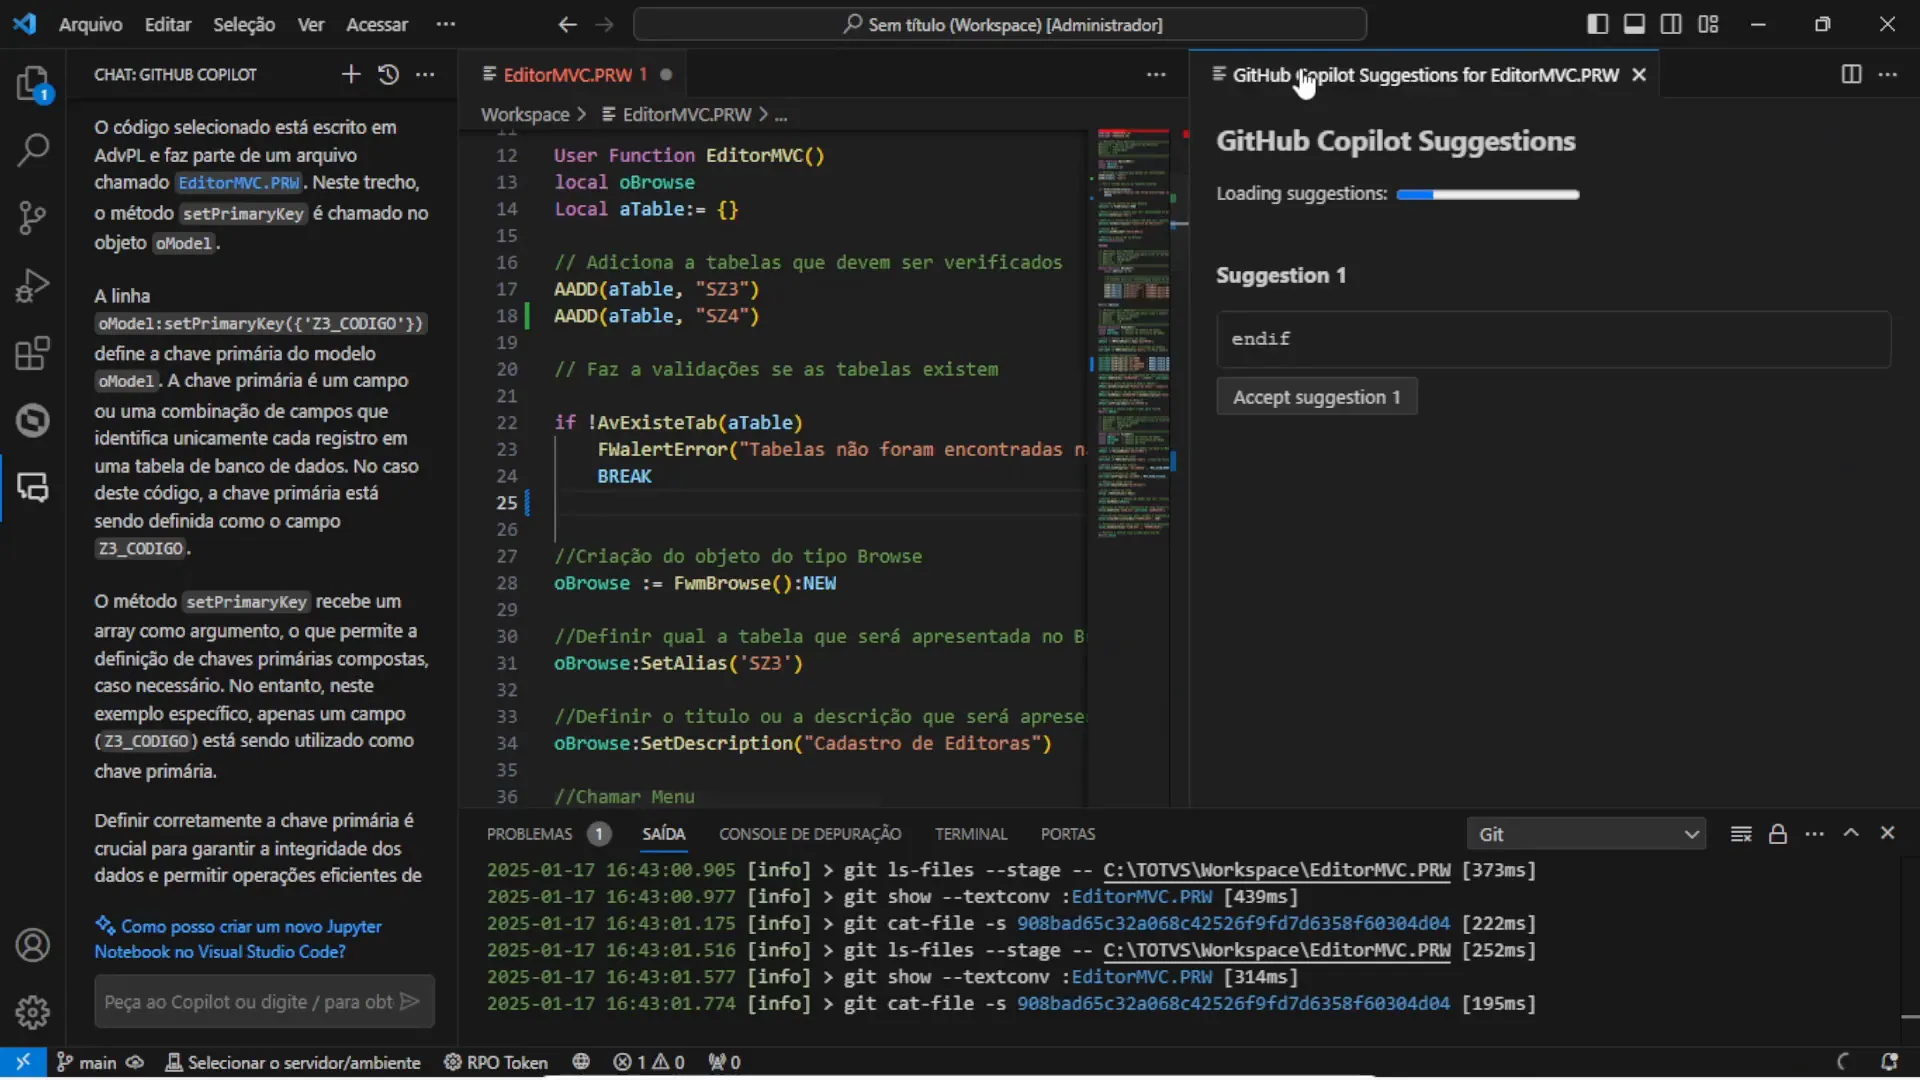The image size is (1920, 1080).
Task: Close the bottom panel
Action: coord(1887,833)
